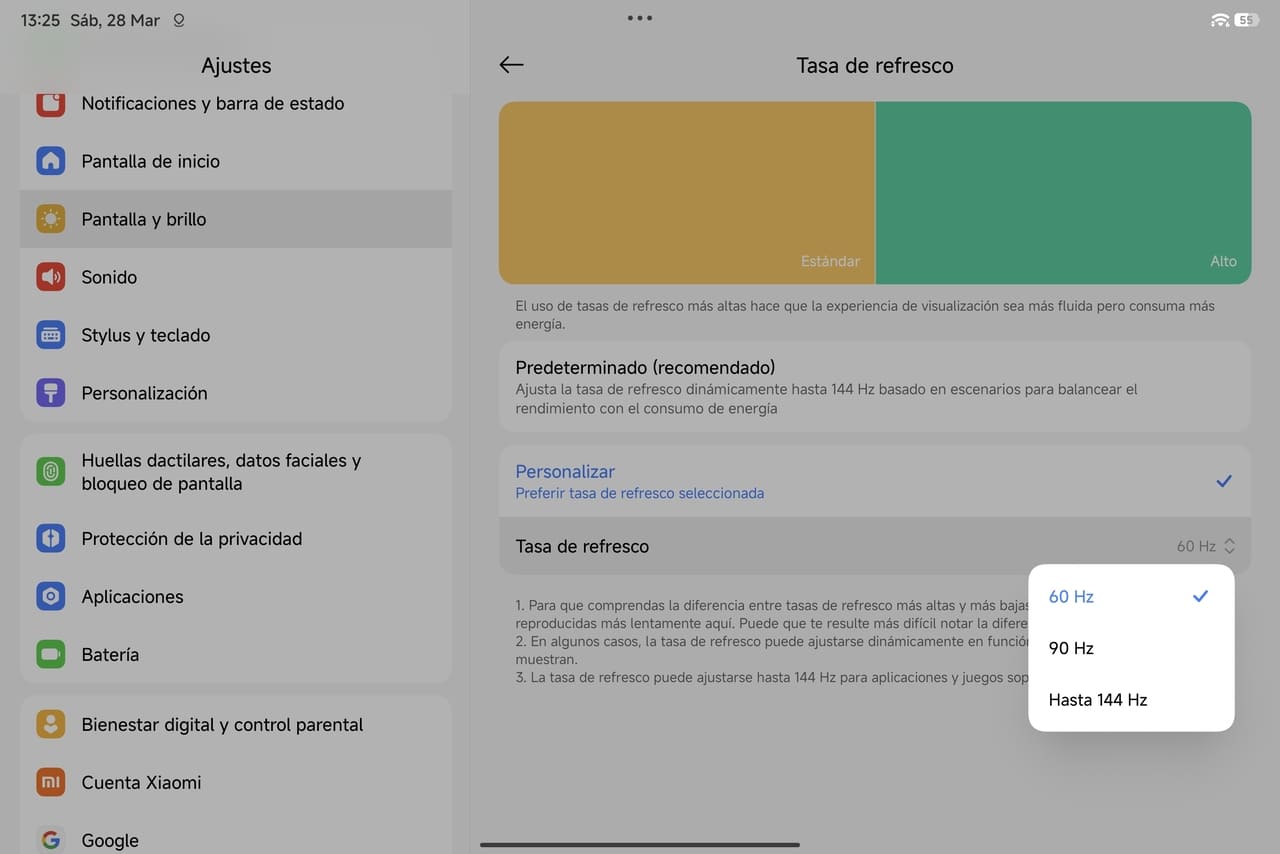
Task: Open Notificaciones y barra de estado
Action: pos(212,104)
